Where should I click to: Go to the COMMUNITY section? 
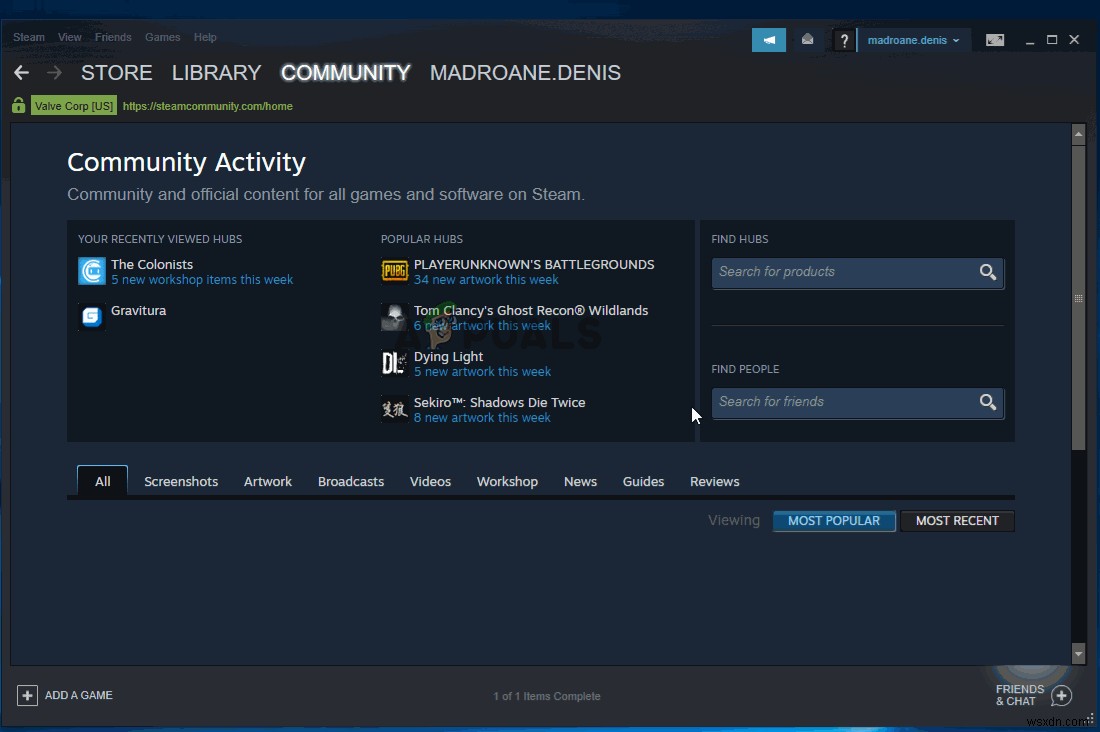click(345, 72)
